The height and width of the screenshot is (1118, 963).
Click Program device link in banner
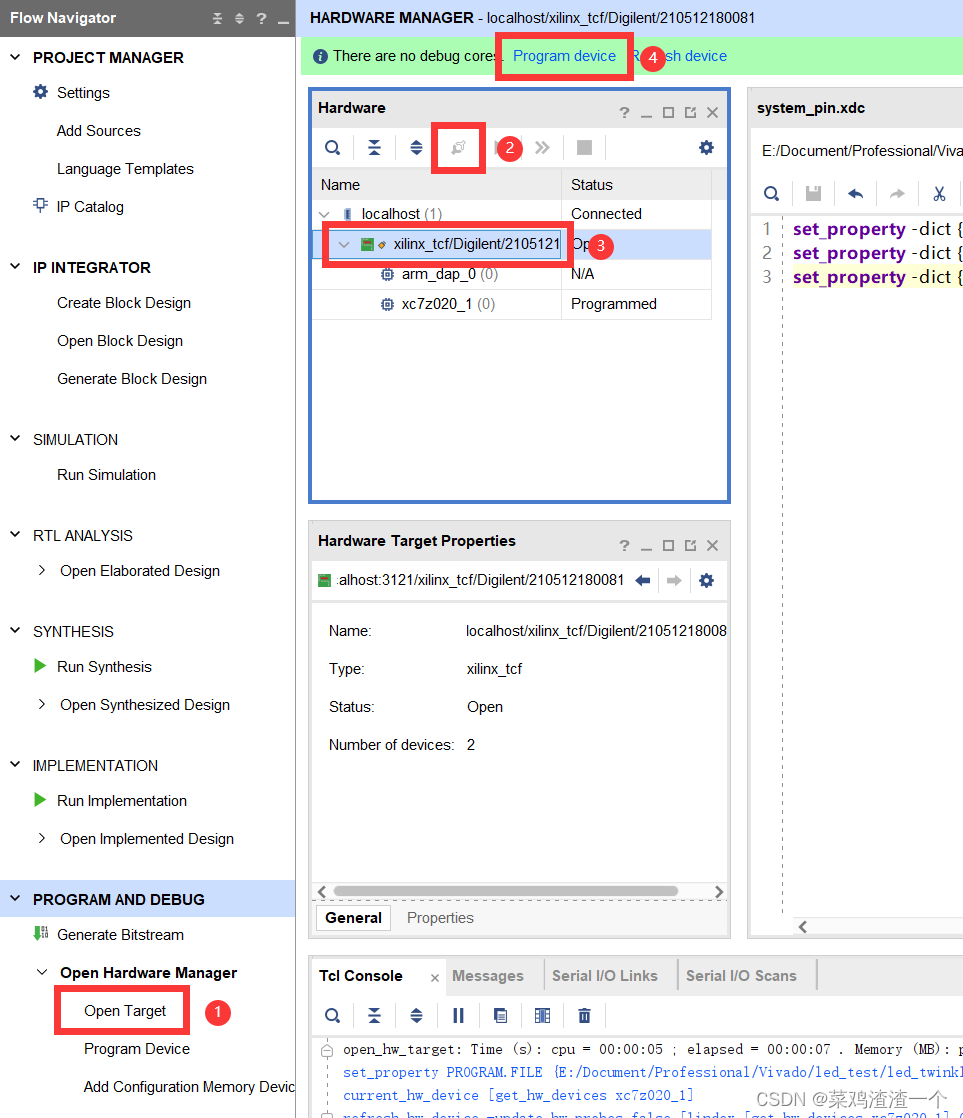[564, 56]
